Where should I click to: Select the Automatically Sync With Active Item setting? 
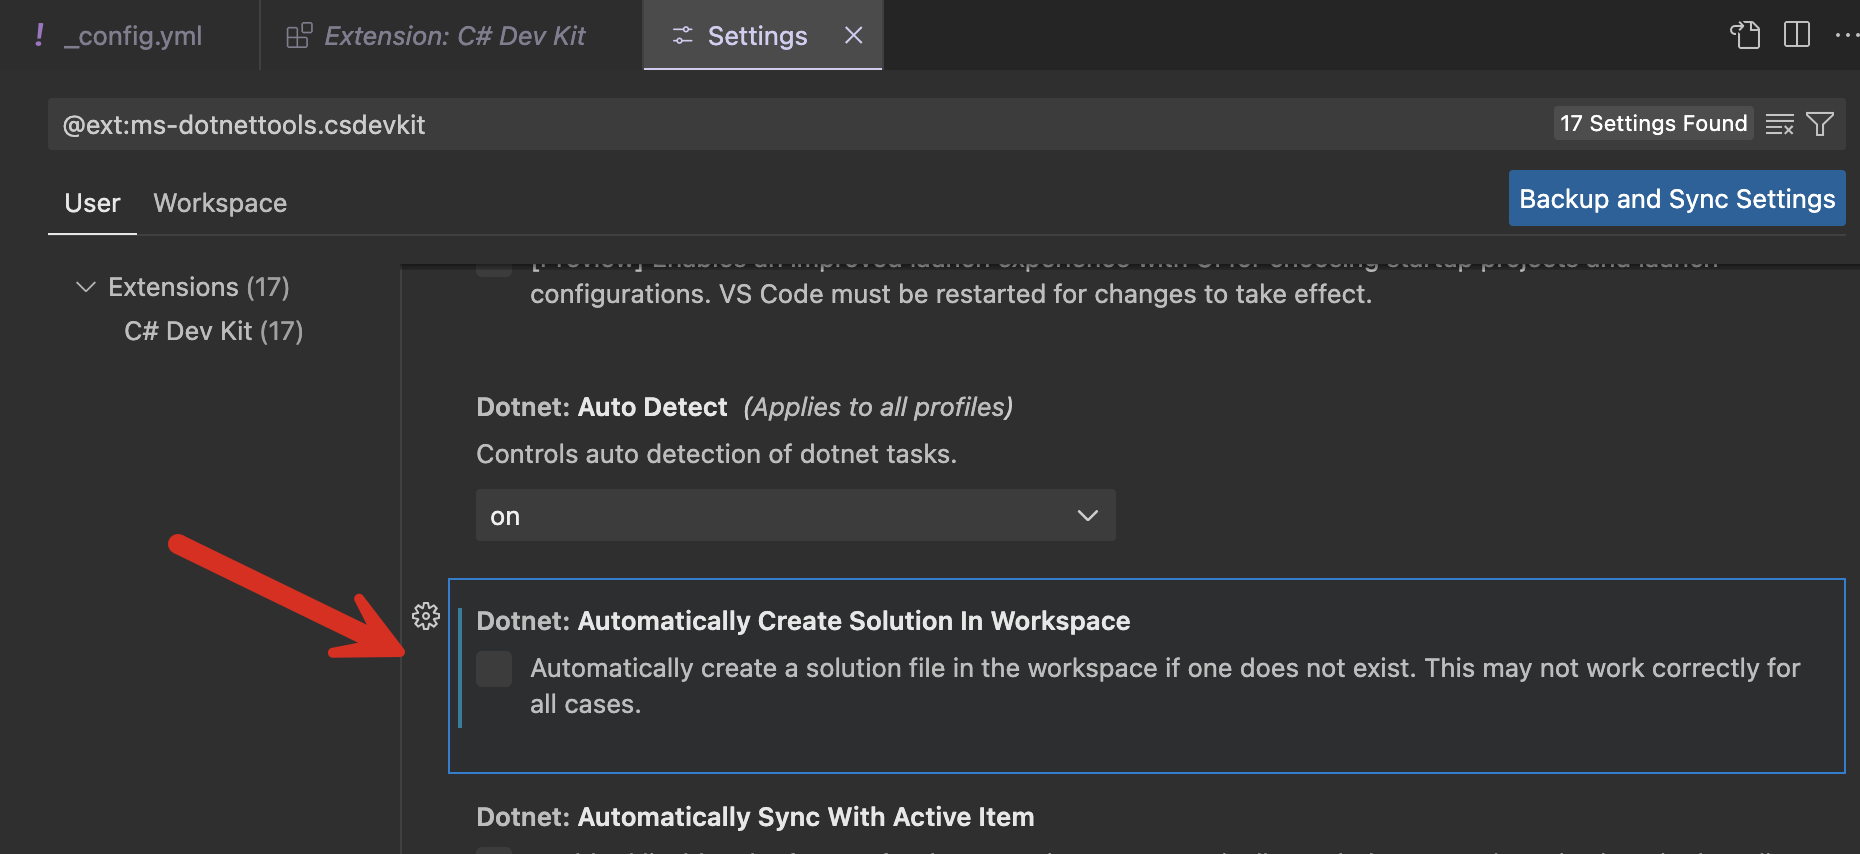(804, 817)
